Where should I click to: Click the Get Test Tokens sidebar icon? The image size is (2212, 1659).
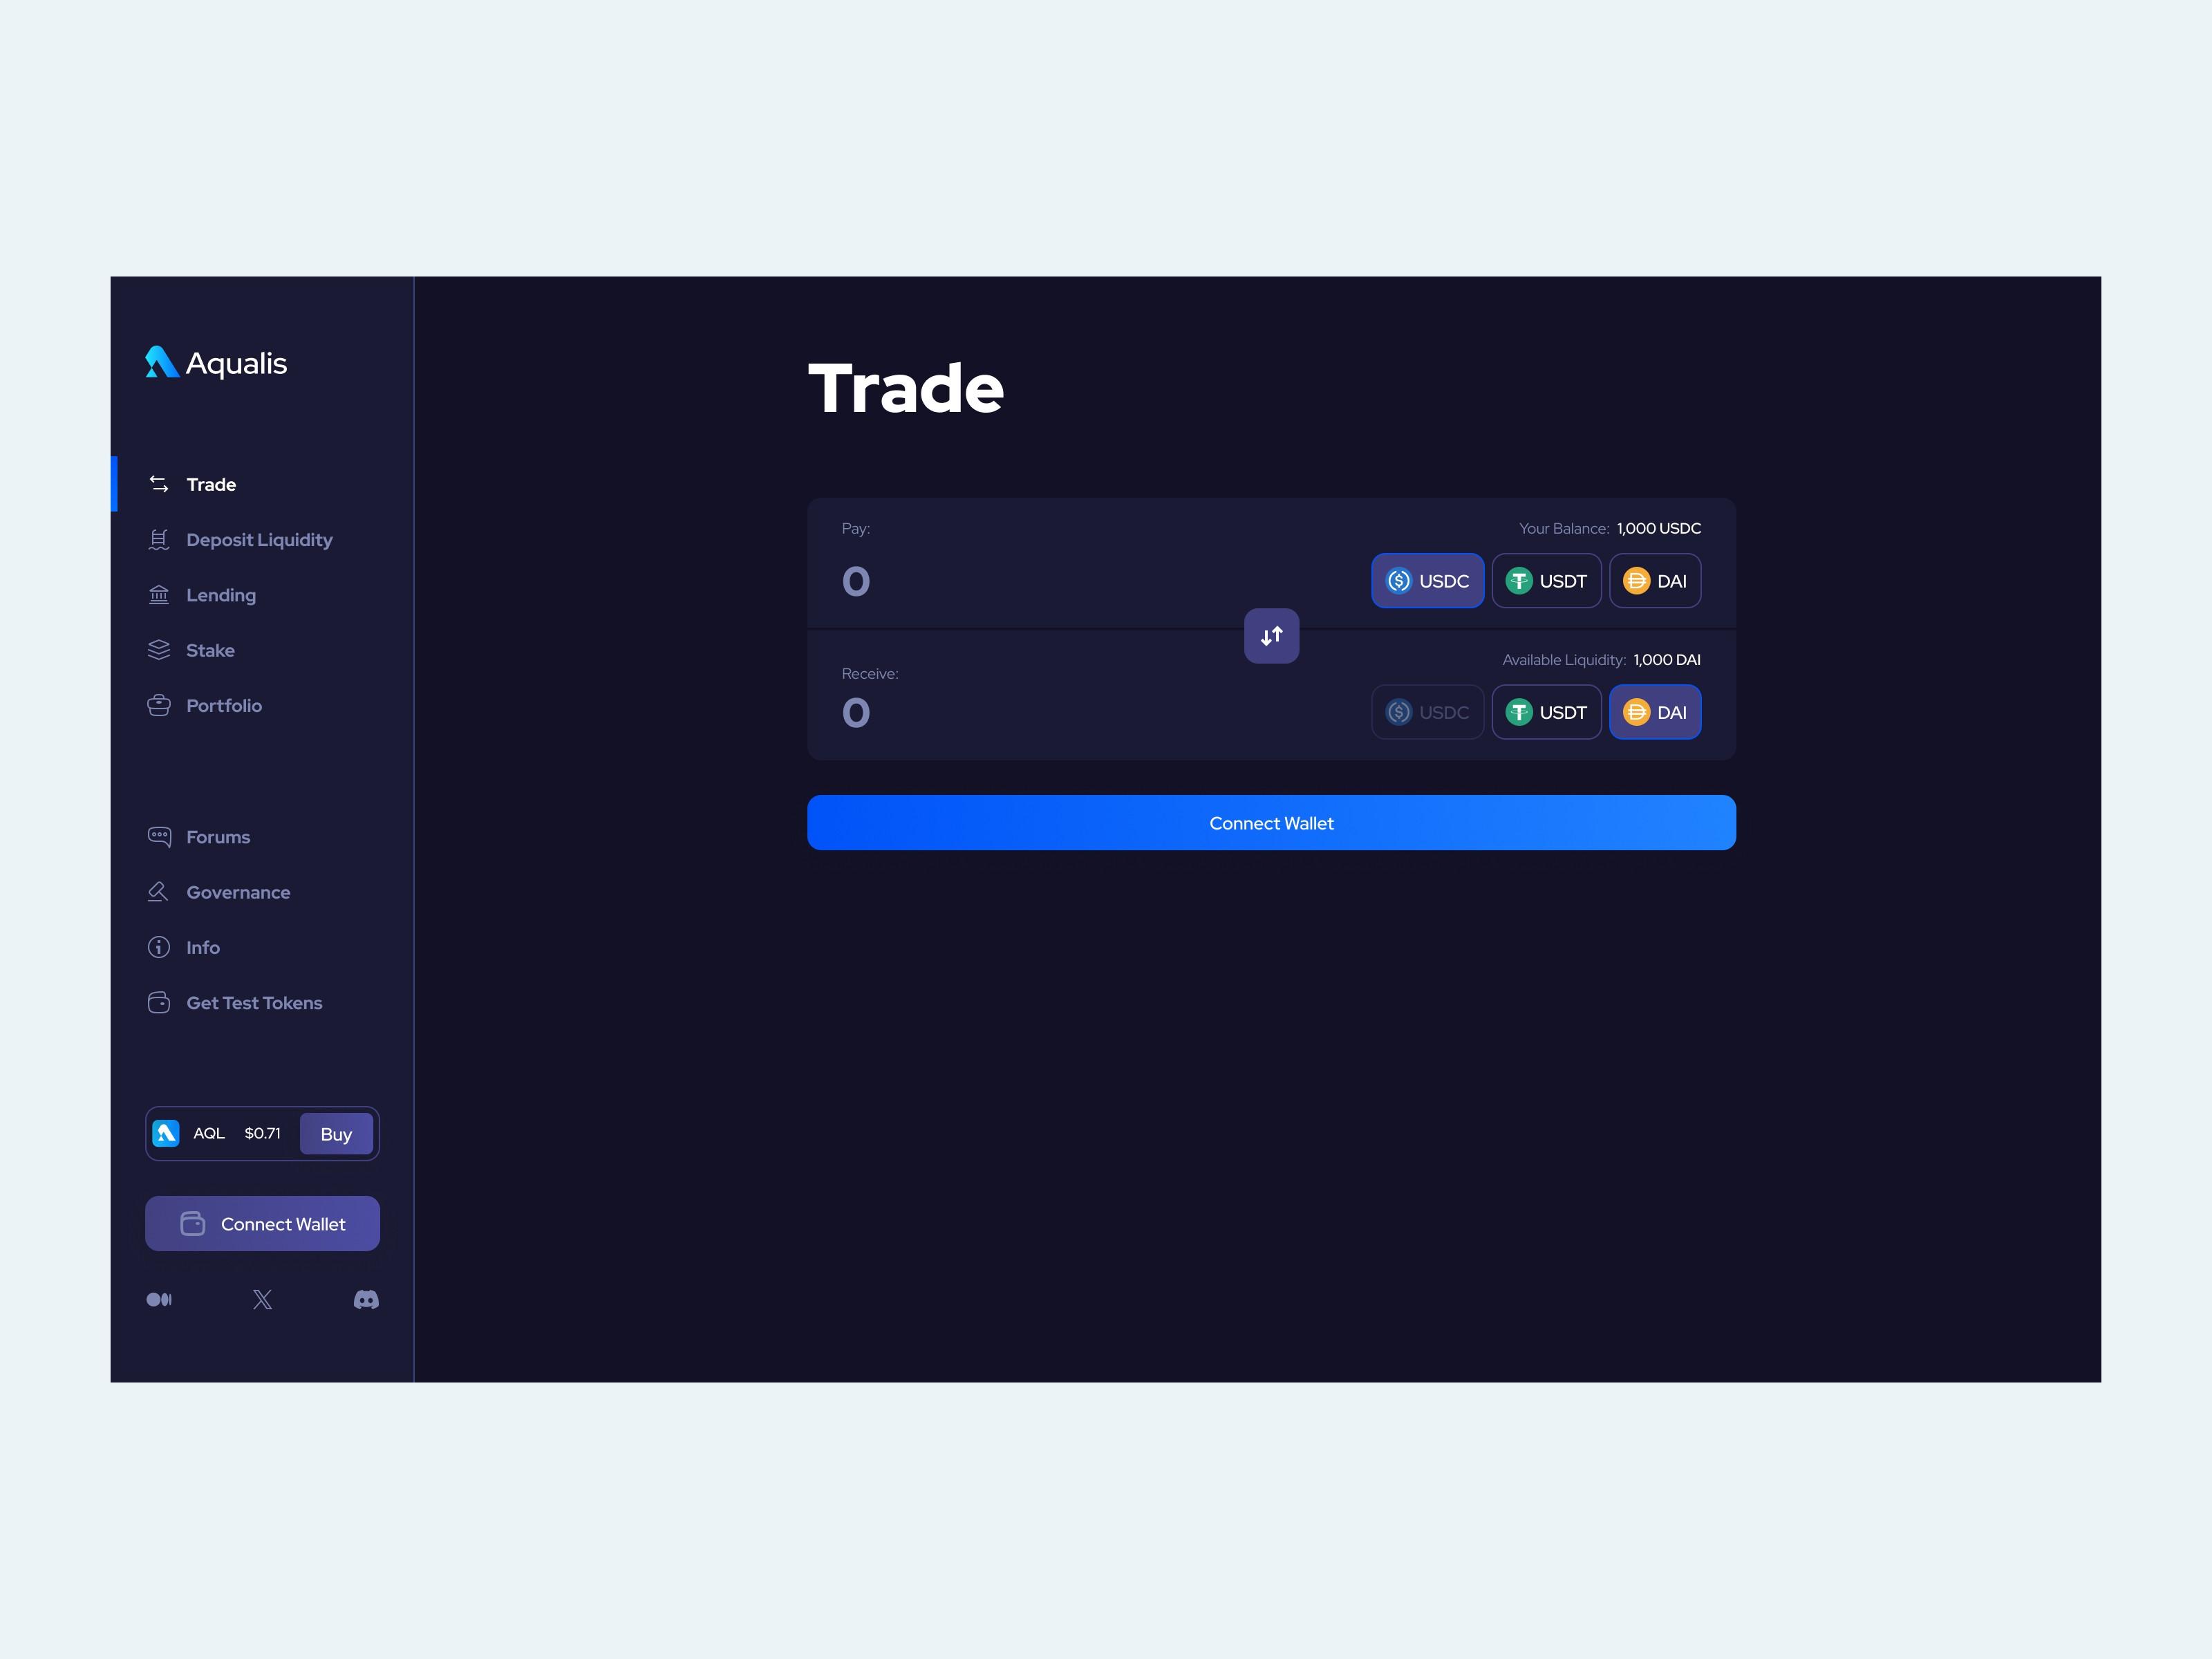[158, 1002]
